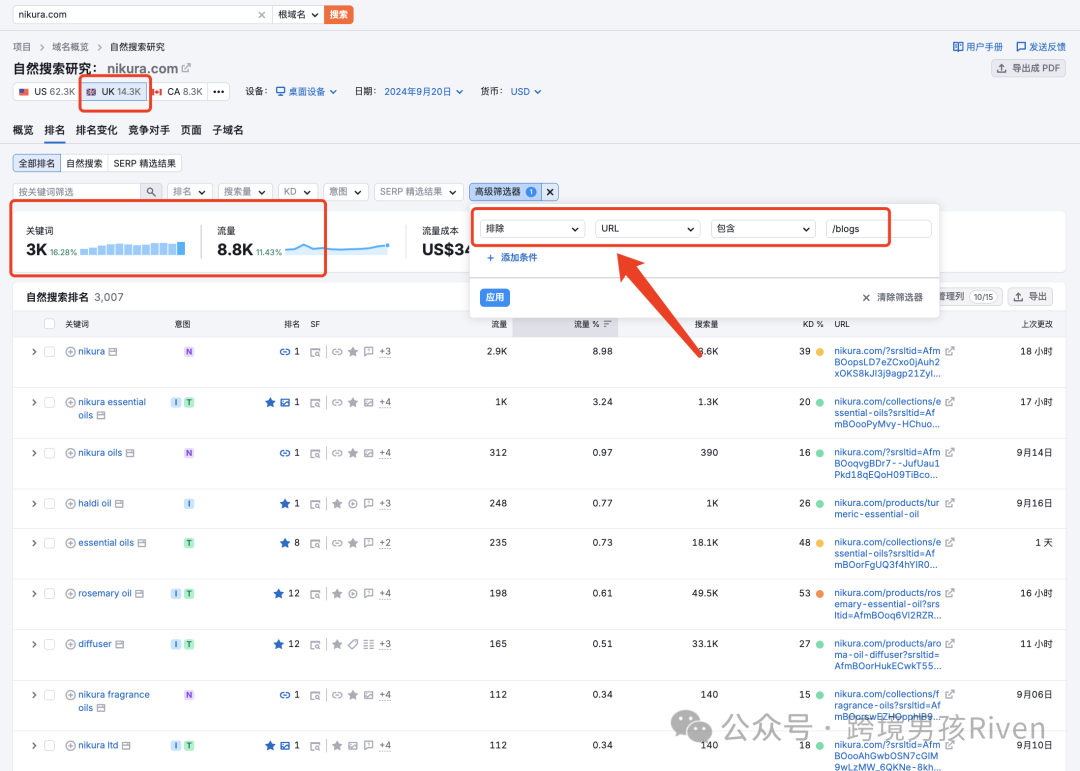The width and height of the screenshot is (1080, 771).
Task: Click the keywords trend bar chart
Action: (x=132, y=249)
